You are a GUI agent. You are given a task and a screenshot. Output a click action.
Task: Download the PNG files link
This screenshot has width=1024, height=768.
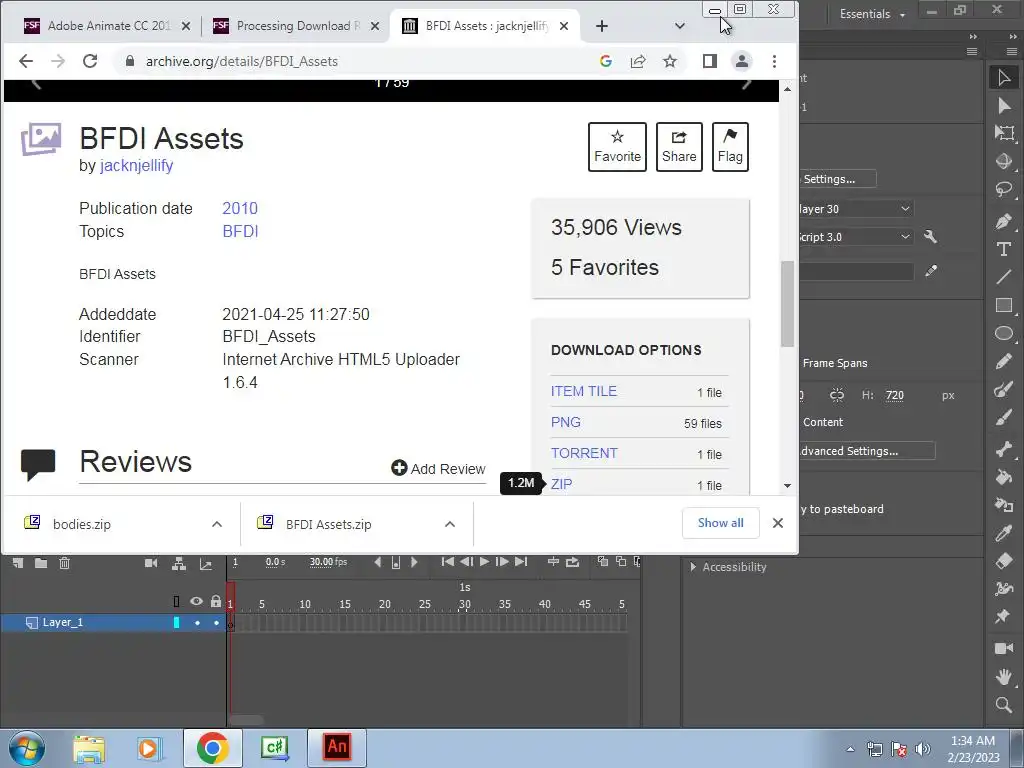point(566,423)
